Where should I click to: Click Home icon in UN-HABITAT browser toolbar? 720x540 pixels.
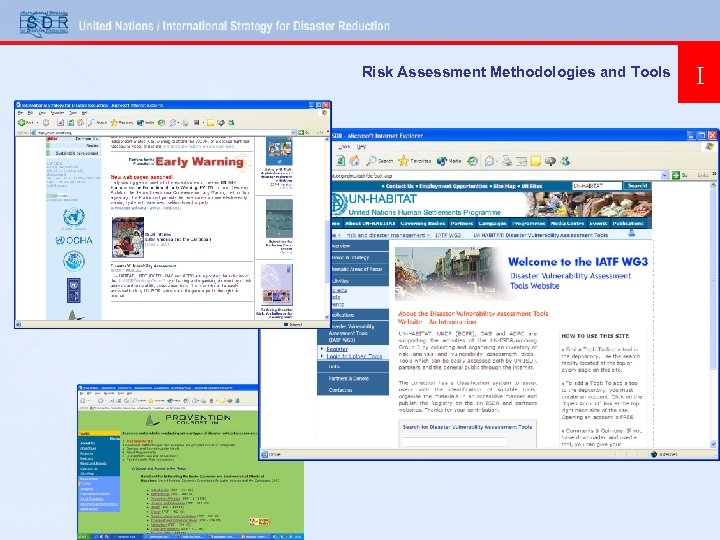354,161
